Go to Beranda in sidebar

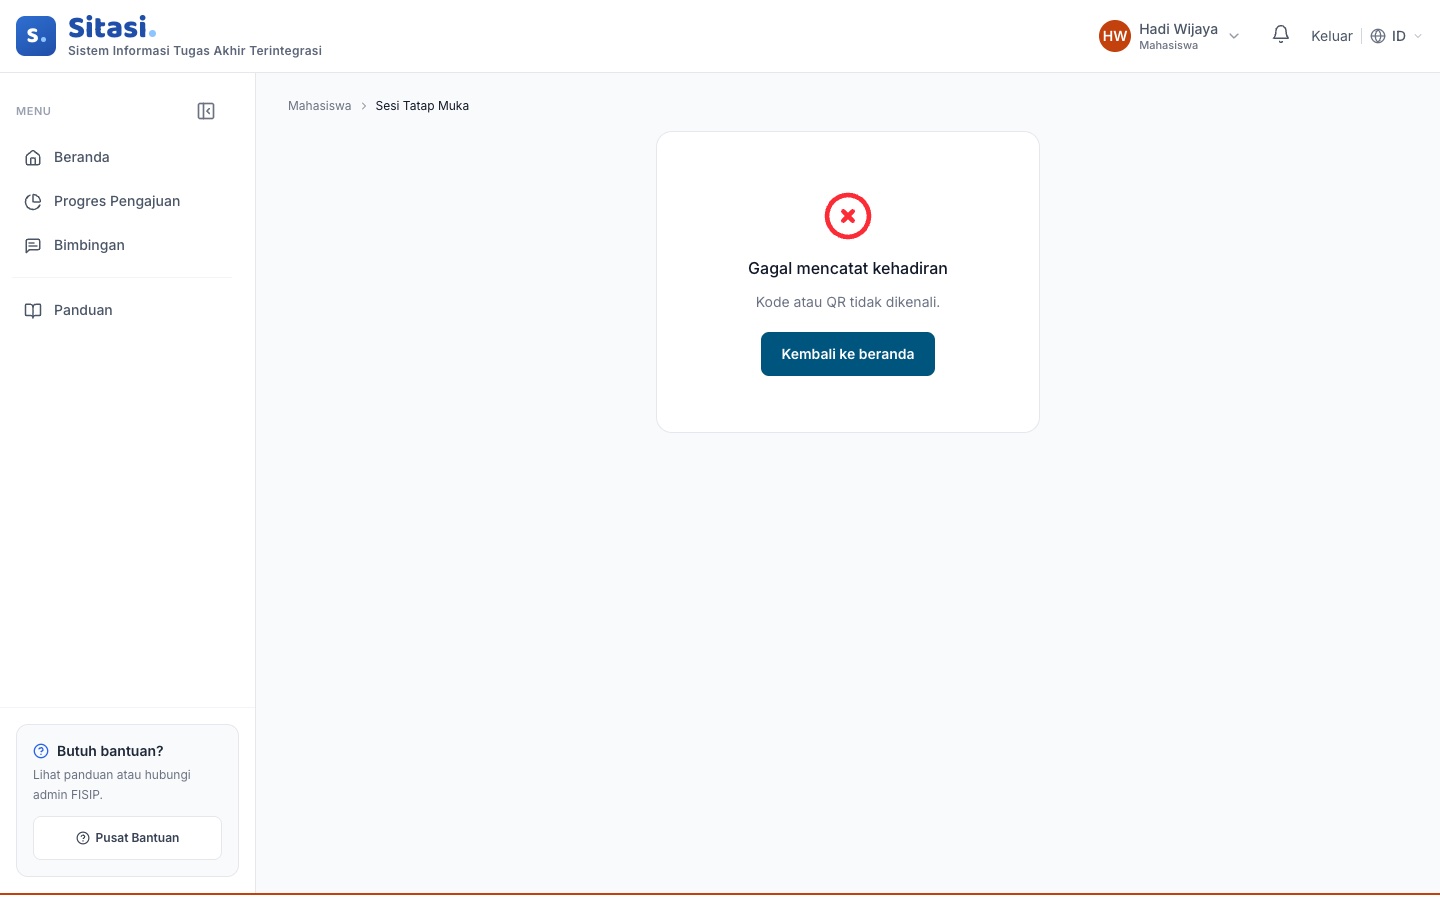pos(122,158)
